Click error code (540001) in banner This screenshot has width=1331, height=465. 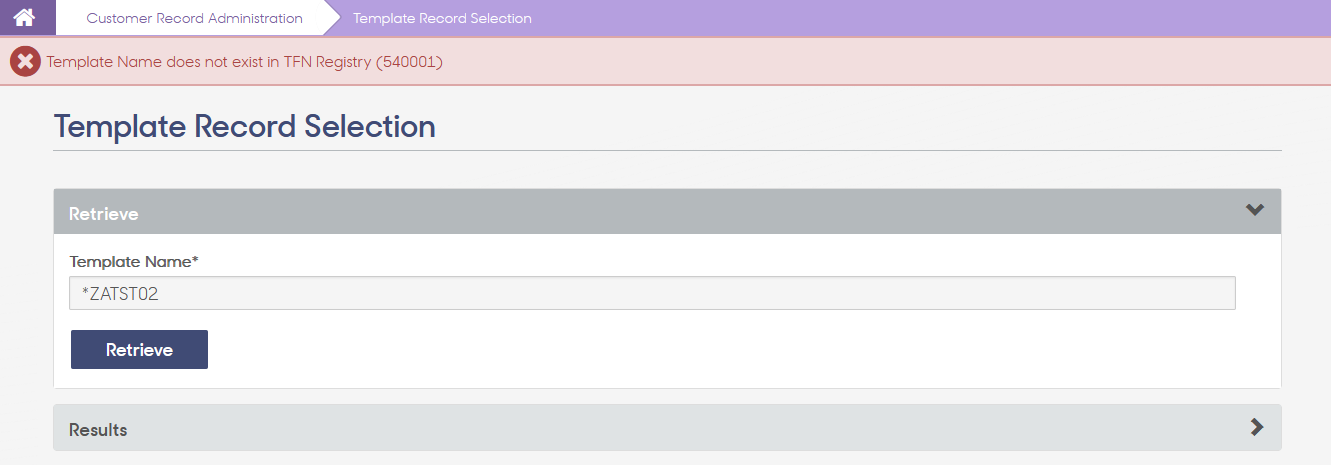[x=410, y=62]
